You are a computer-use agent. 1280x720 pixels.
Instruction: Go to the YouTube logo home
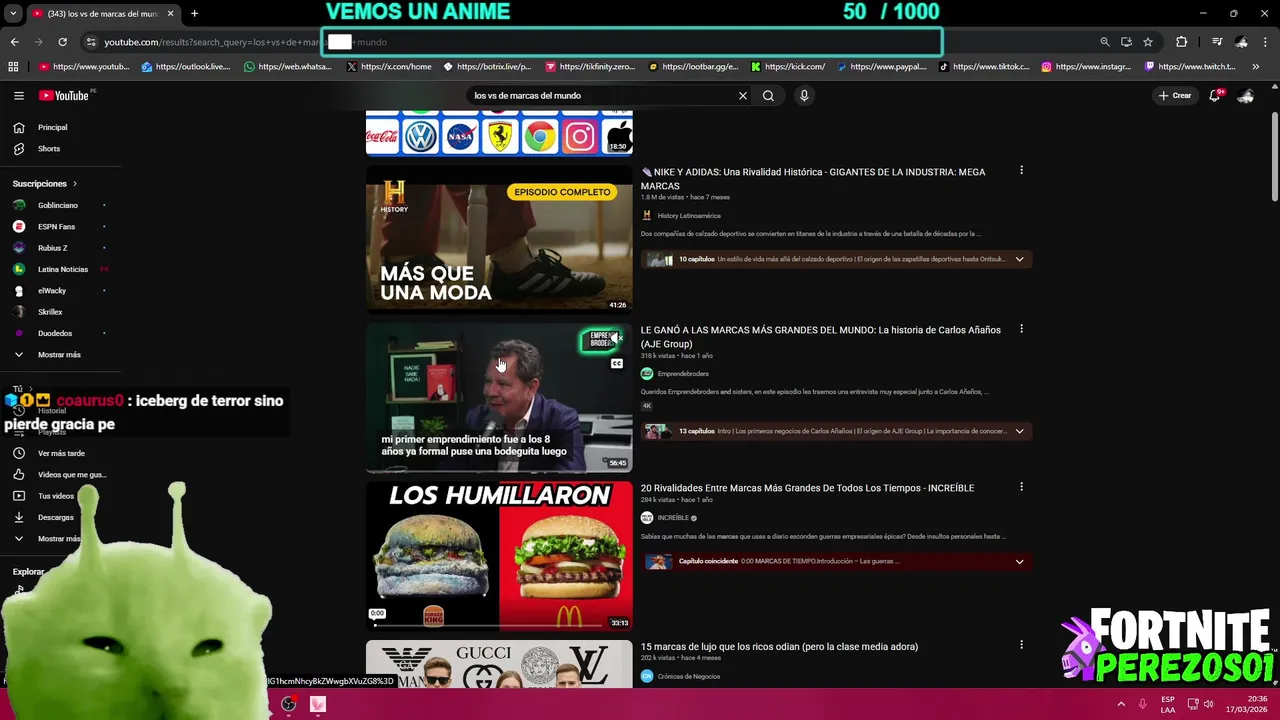[x=64, y=96]
